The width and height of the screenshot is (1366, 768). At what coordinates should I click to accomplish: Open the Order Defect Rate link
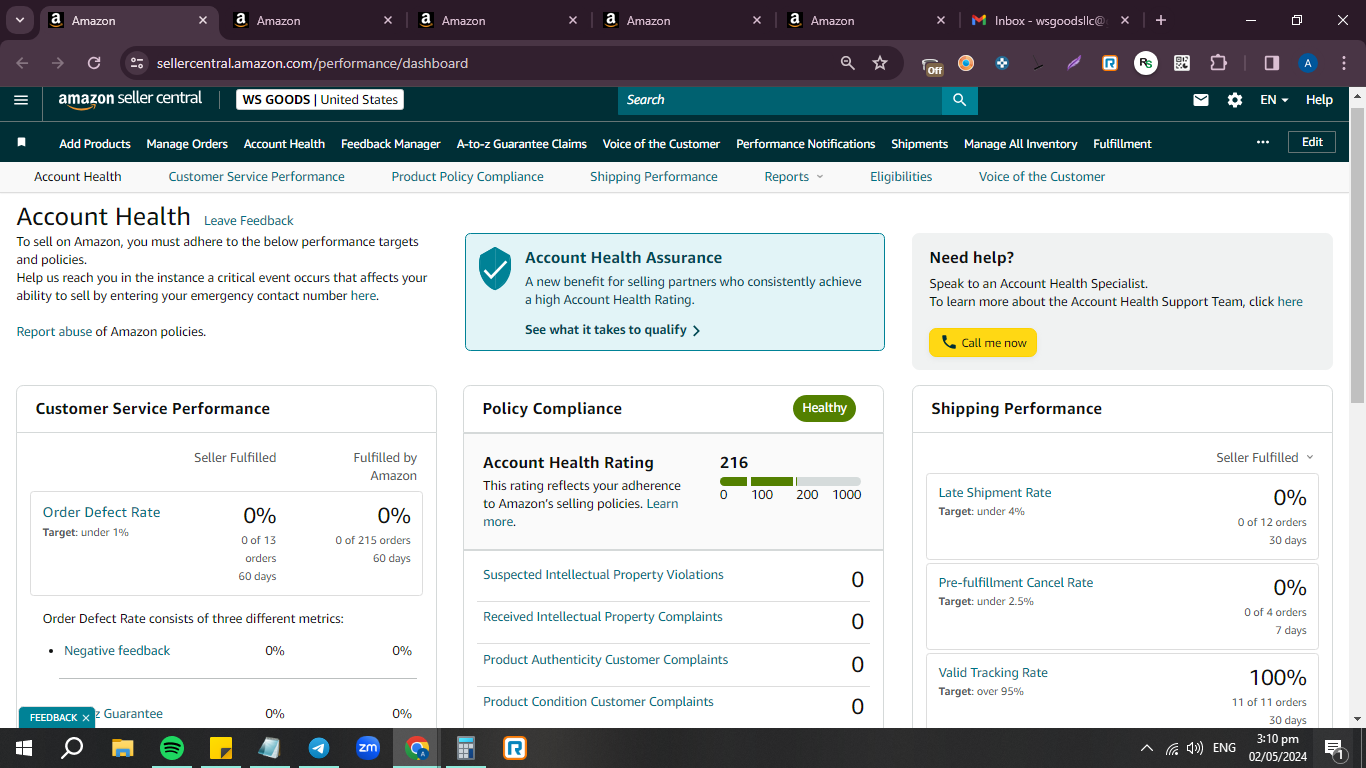(x=101, y=512)
